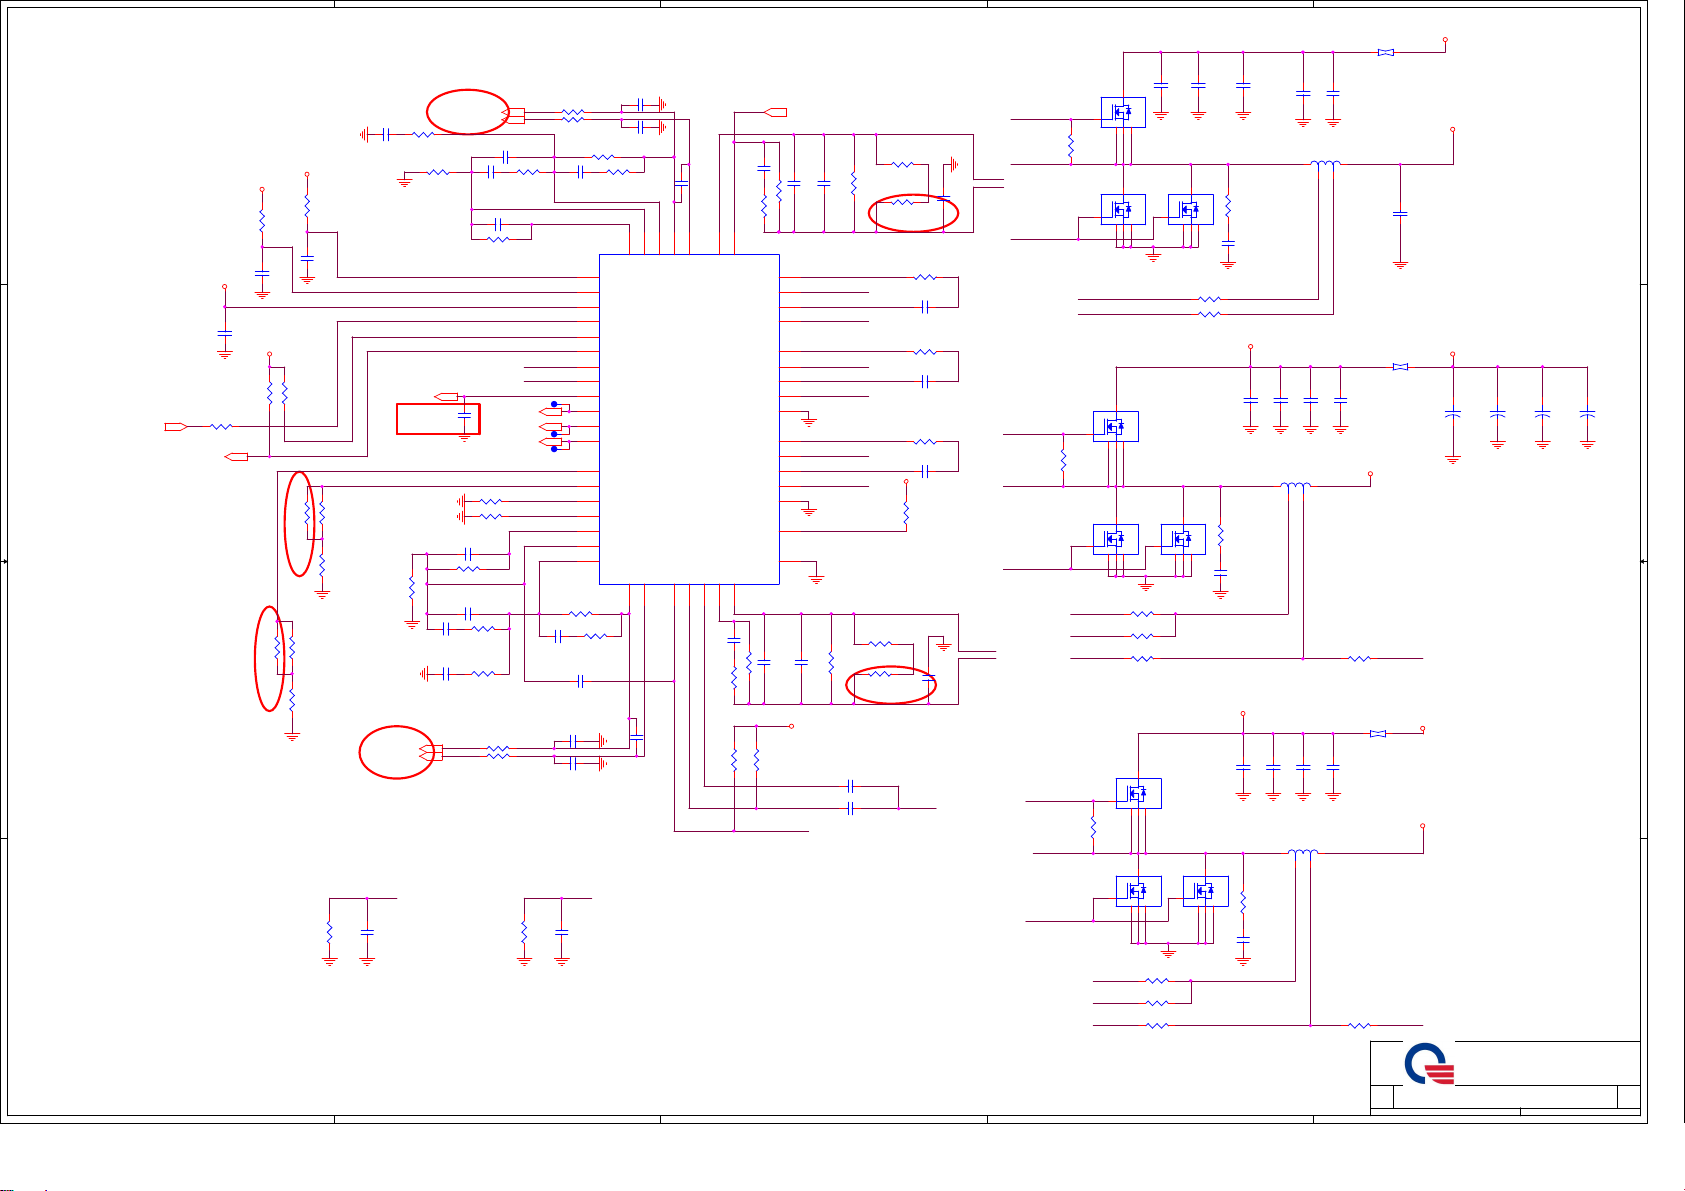Click the off-page port symbol above the IC
The width and height of the screenshot is (1685, 1191).
tap(776, 111)
